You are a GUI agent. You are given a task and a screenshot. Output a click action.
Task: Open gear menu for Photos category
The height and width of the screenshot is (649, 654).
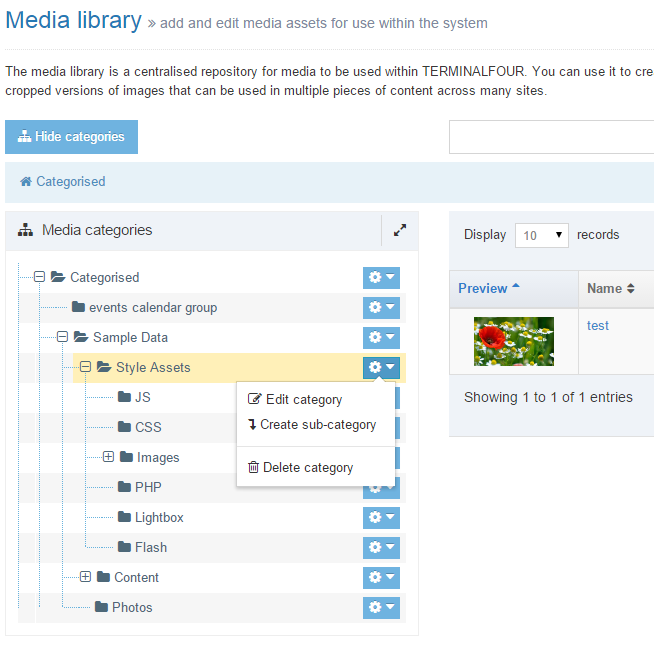coord(381,607)
